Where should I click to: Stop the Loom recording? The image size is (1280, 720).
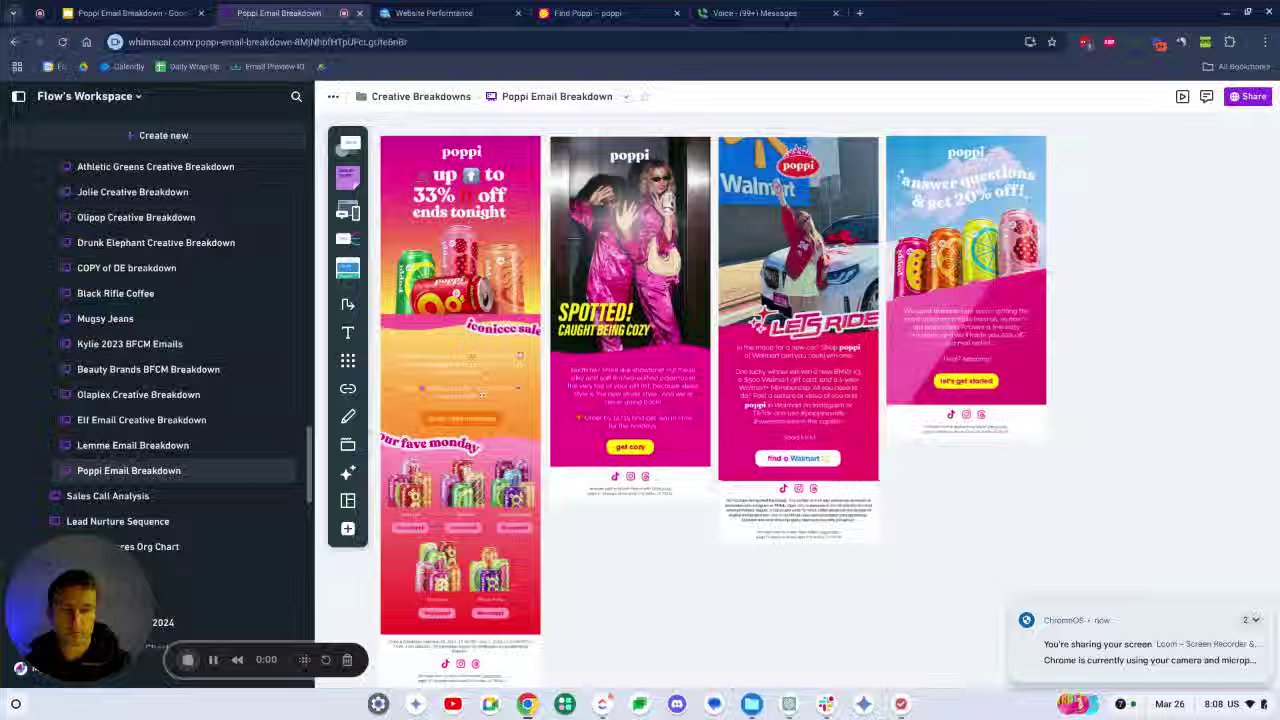[187, 660]
